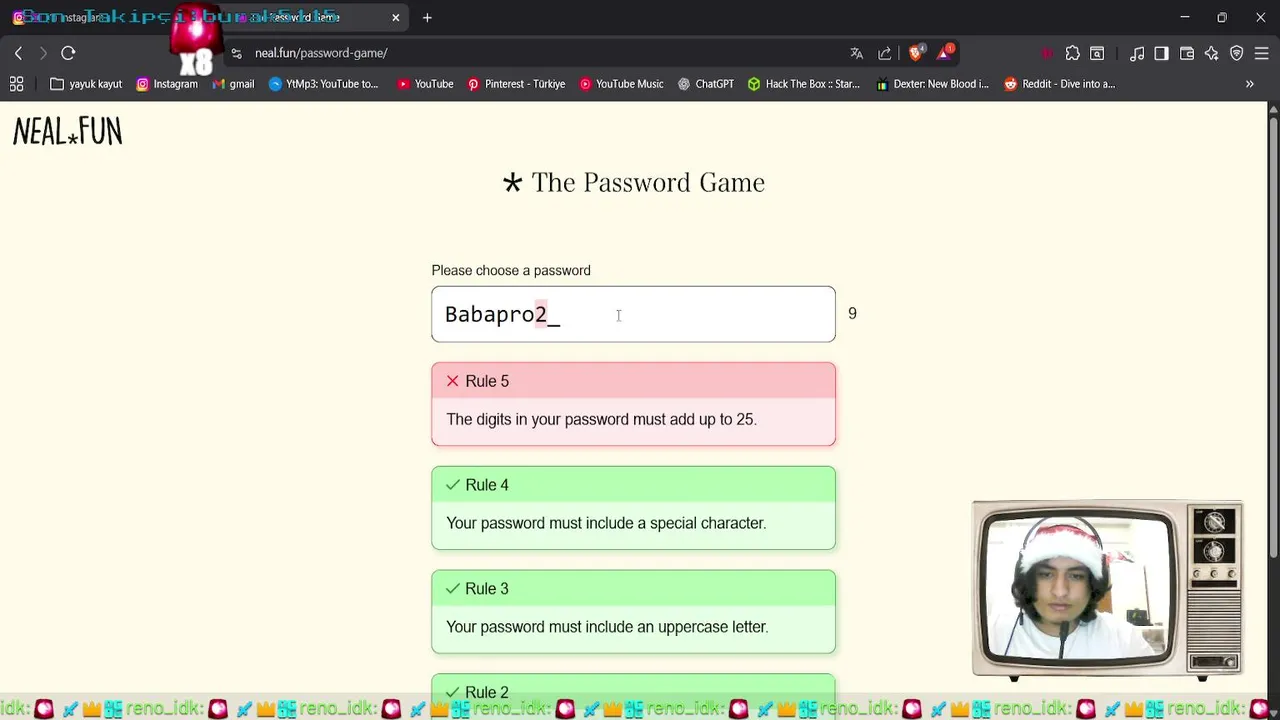Open the ChatGPT bookmark

(705, 84)
